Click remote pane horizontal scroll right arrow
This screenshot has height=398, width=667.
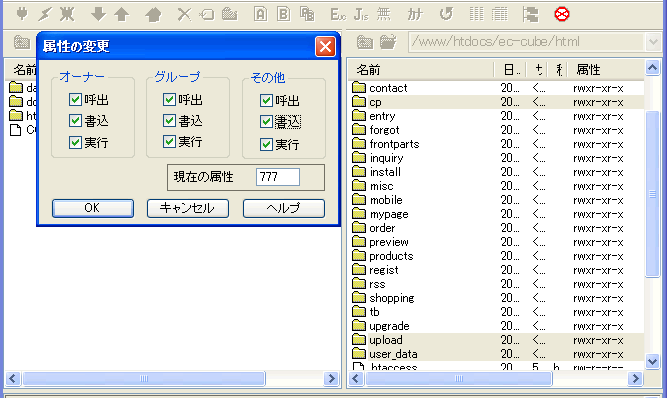point(635,378)
